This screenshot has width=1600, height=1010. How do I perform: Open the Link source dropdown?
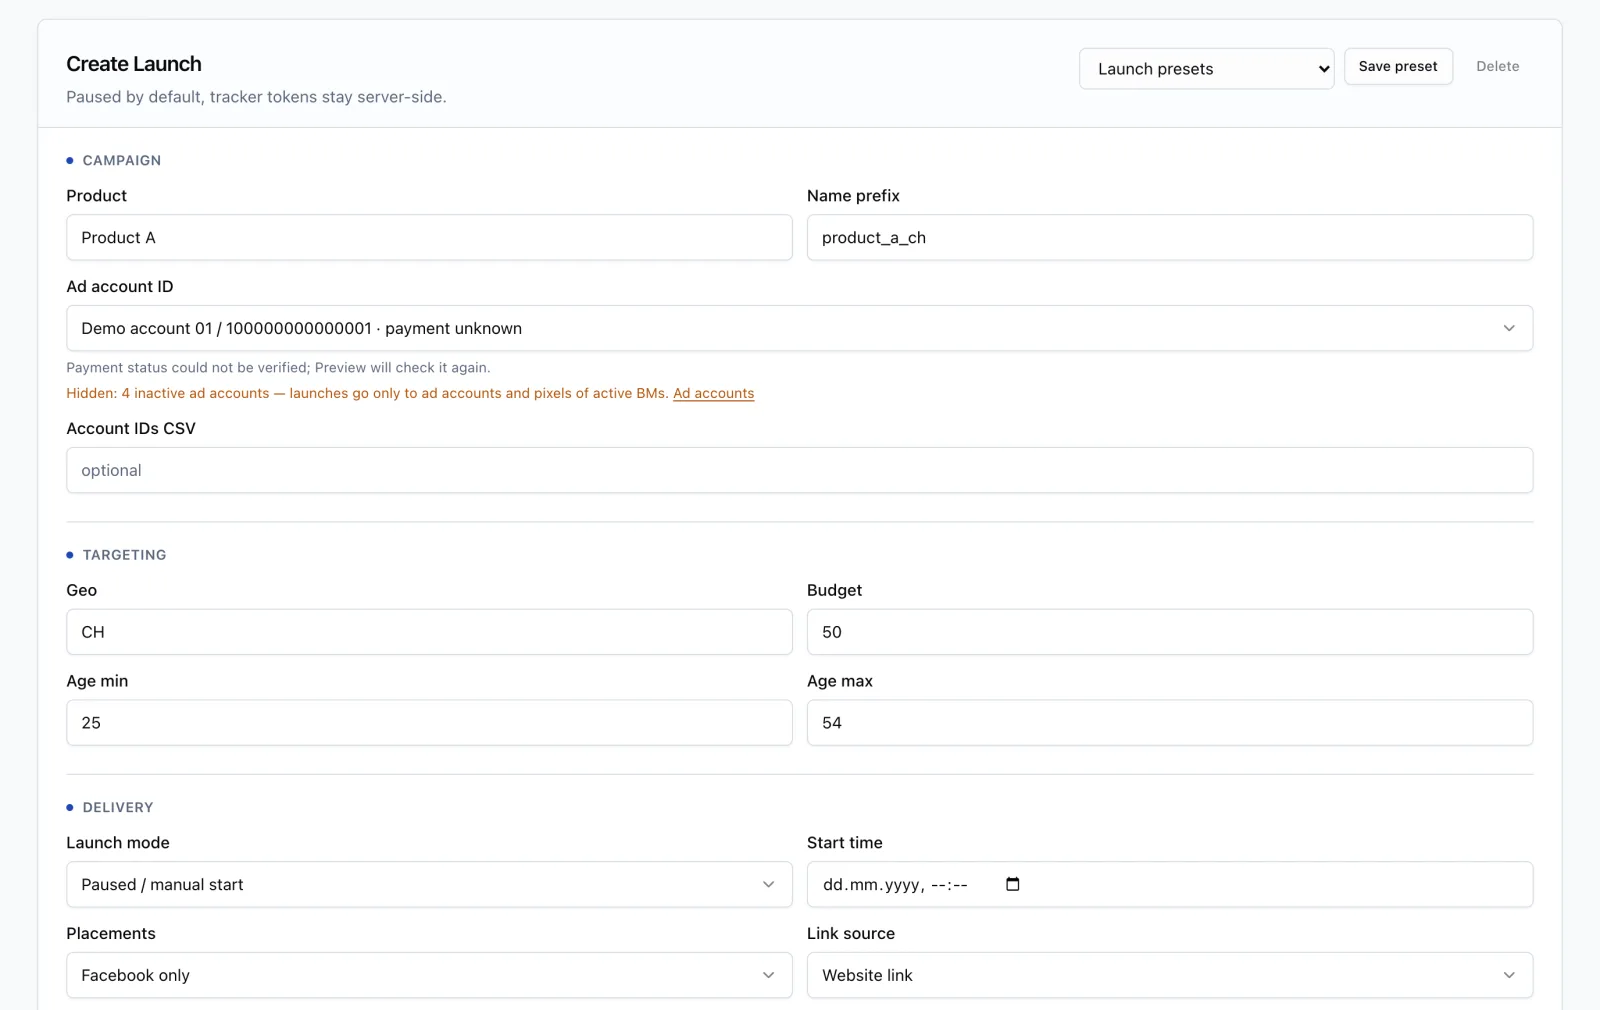[x=1170, y=975]
